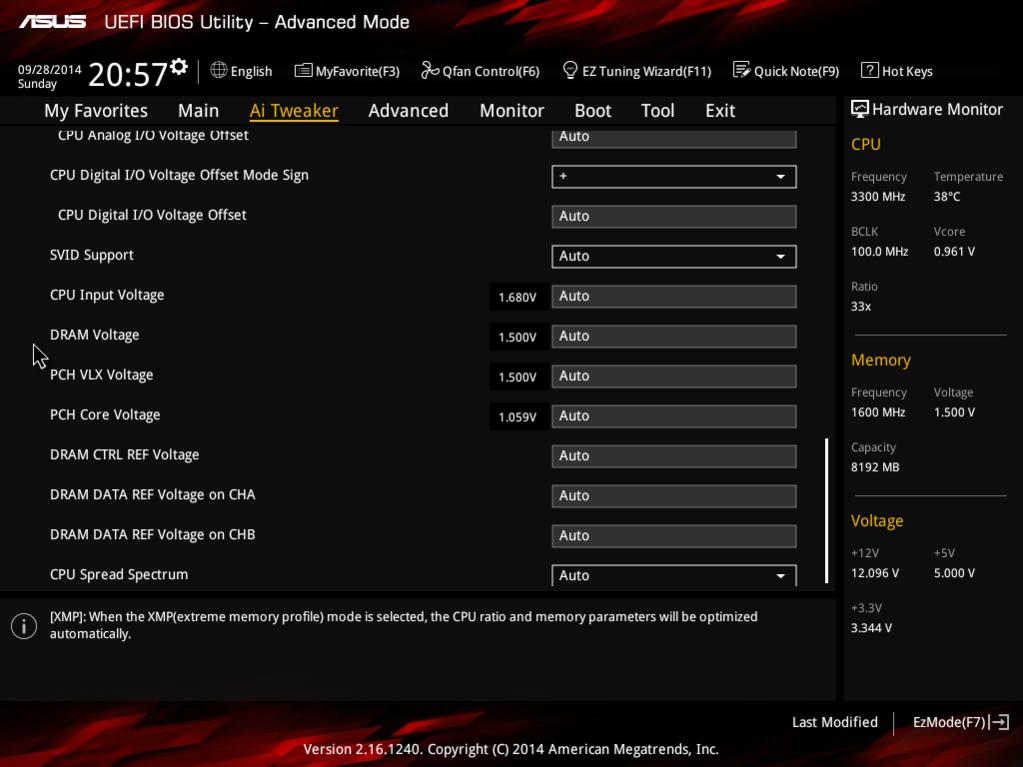Open Qfan Control(F6)
Image resolution: width=1023 pixels, height=767 pixels.
480,71
